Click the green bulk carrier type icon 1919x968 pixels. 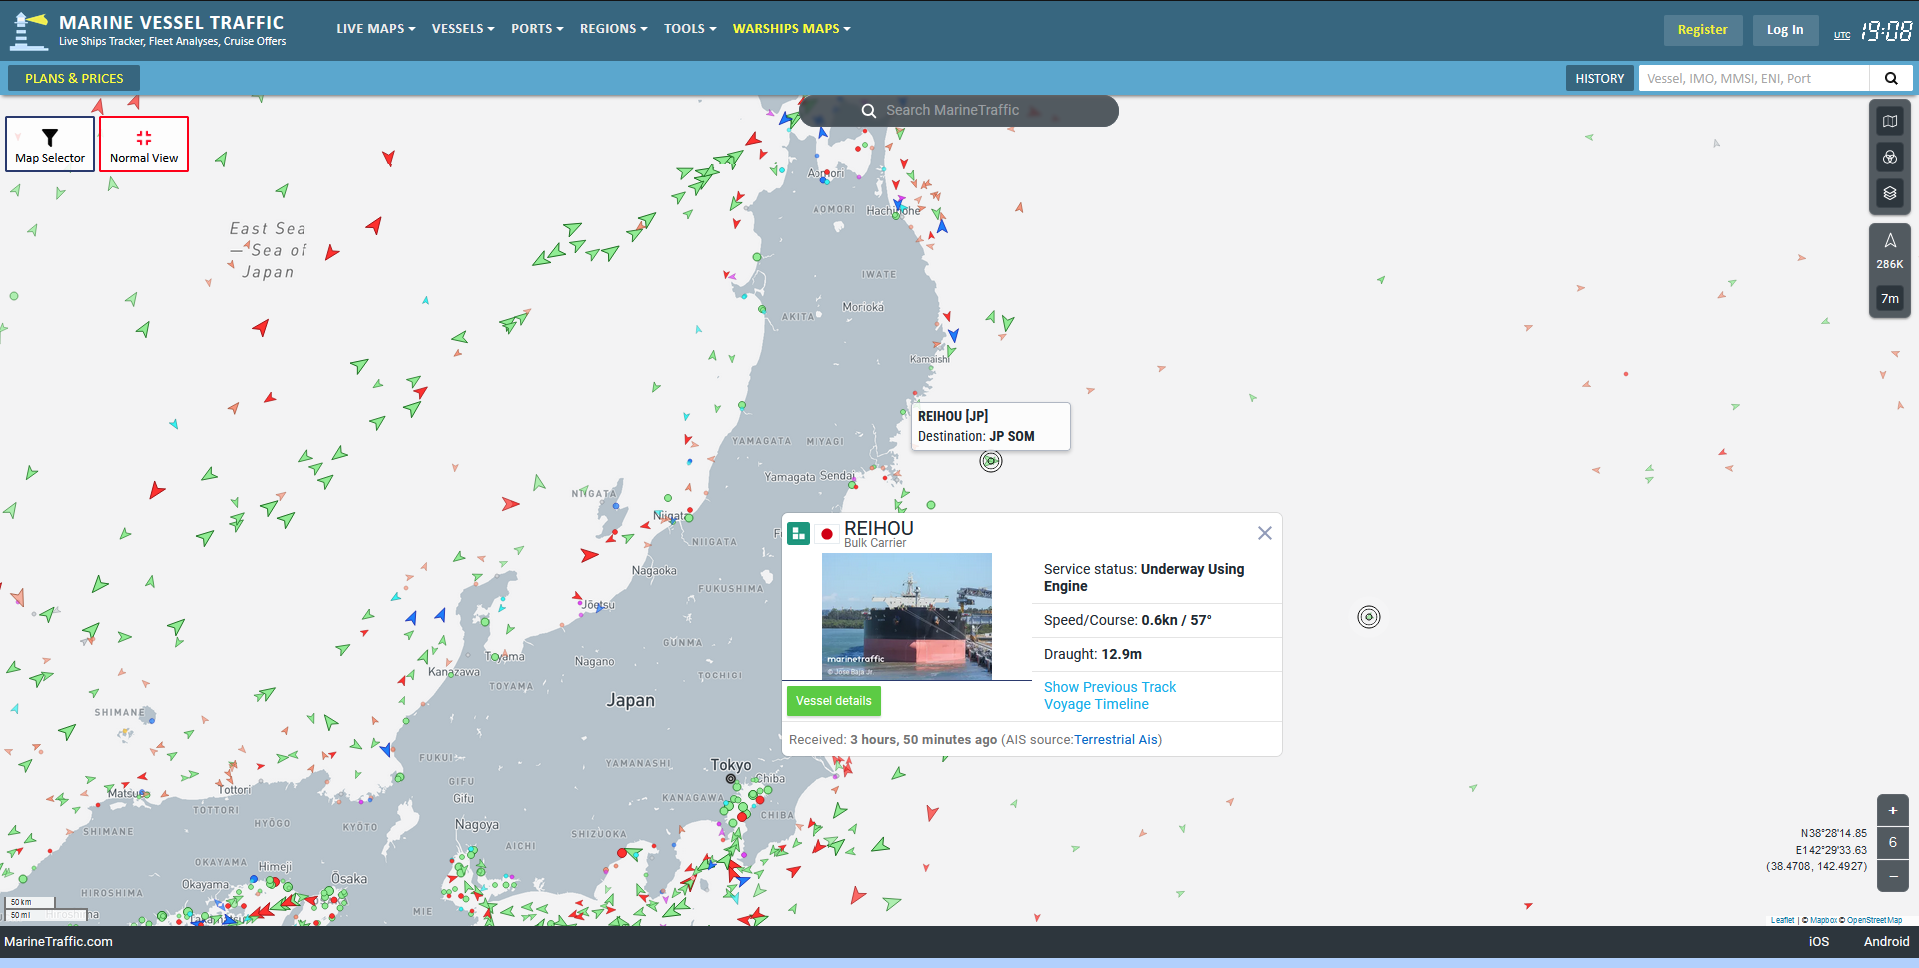pyautogui.click(x=798, y=533)
